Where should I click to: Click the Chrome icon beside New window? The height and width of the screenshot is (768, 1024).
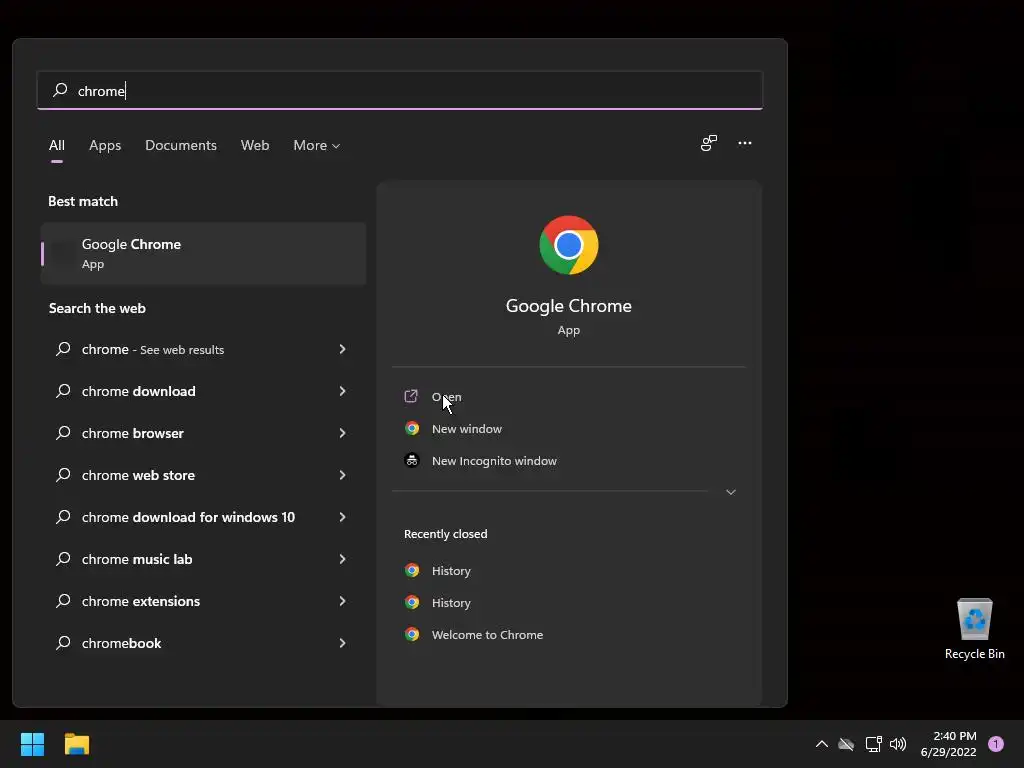point(411,428)
